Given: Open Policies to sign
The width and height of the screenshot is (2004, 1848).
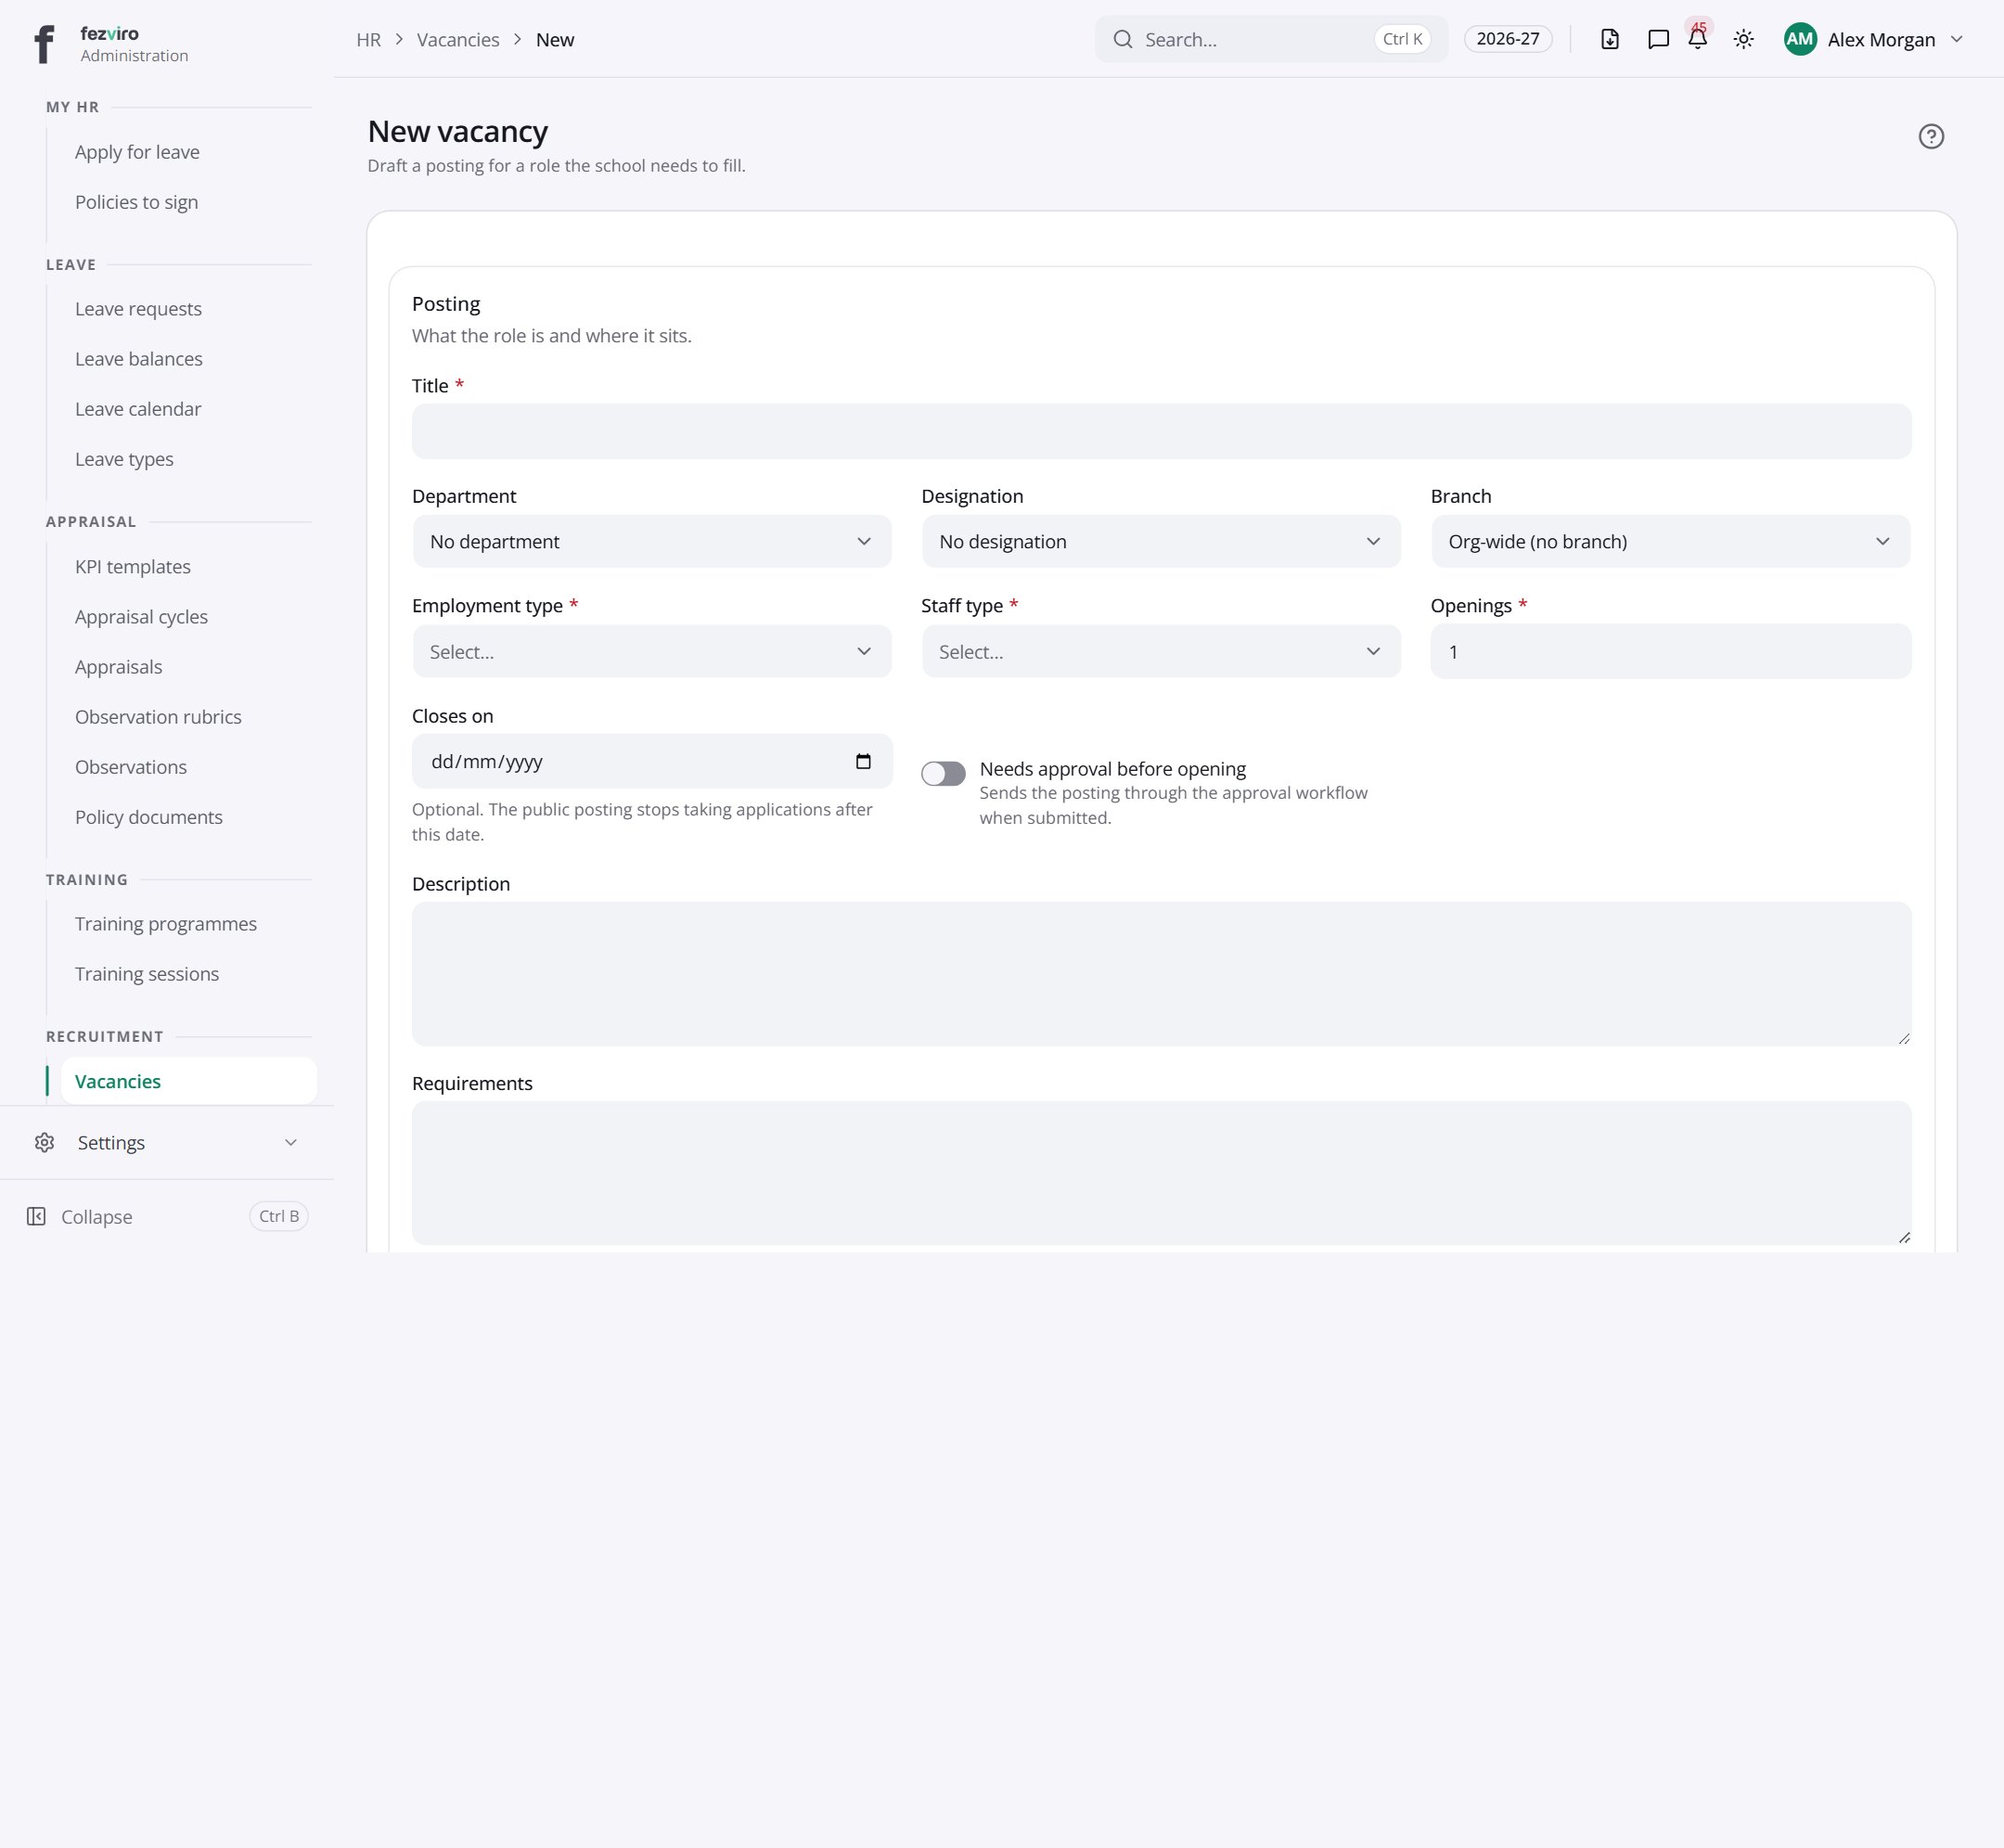Looking at the screenshot, I should point(136,202).
